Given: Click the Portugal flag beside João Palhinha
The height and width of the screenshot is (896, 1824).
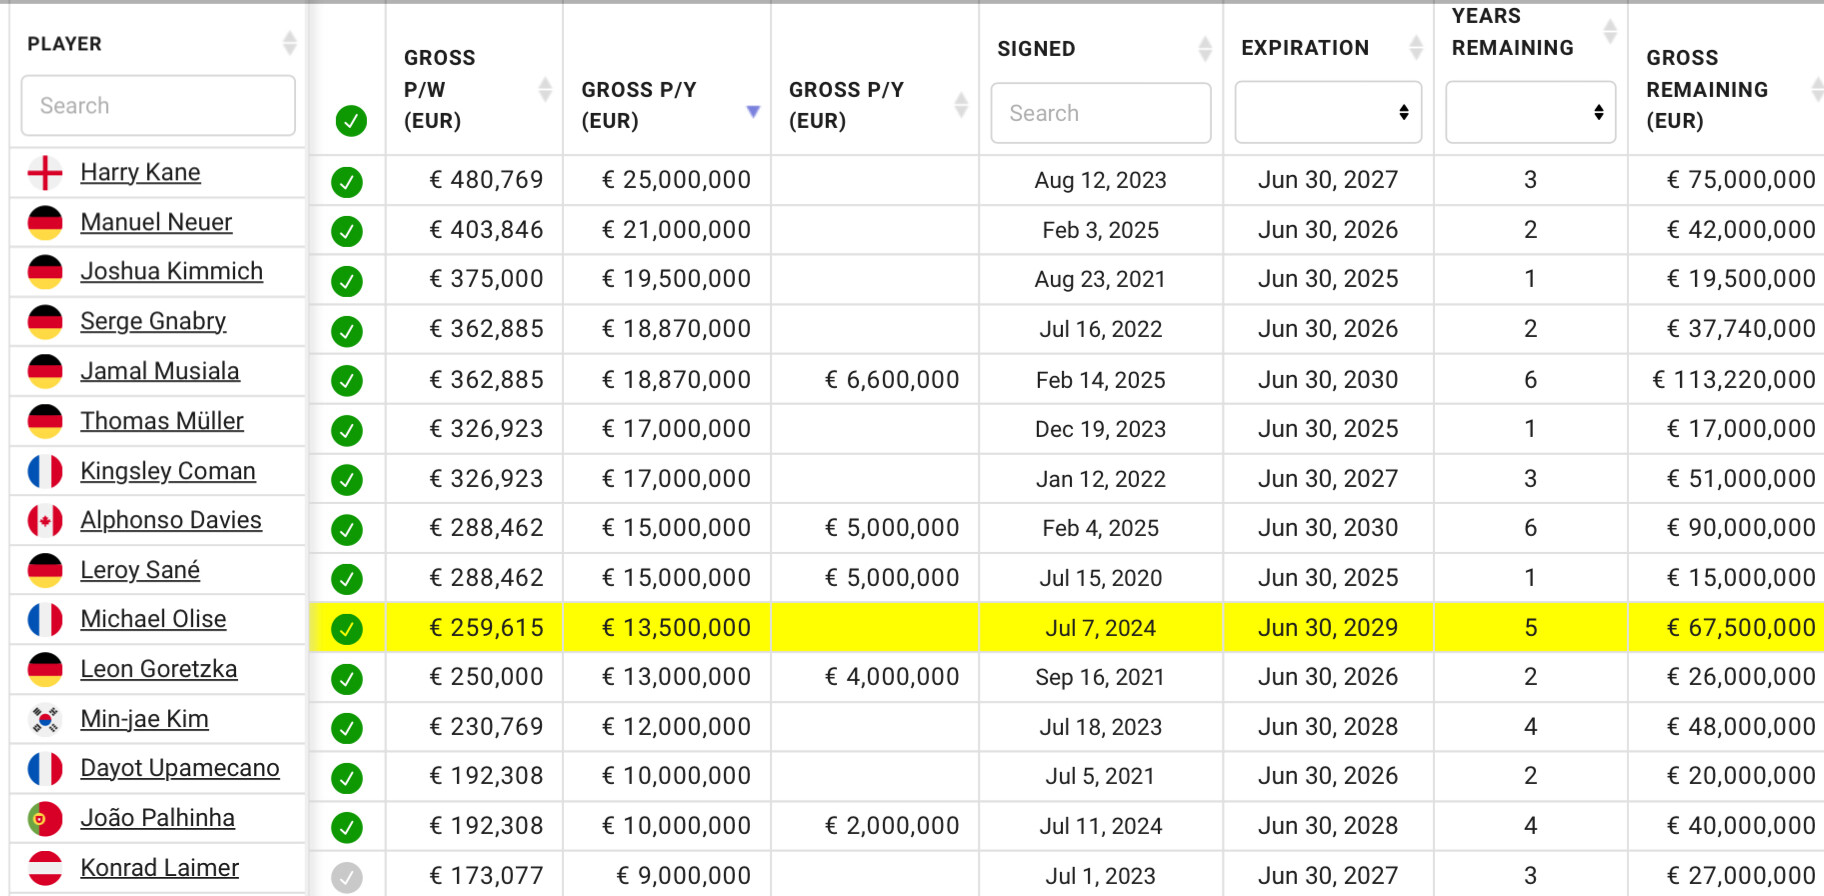Looking at the screenshot, I should pyautogui.click(x=45, y=819).
